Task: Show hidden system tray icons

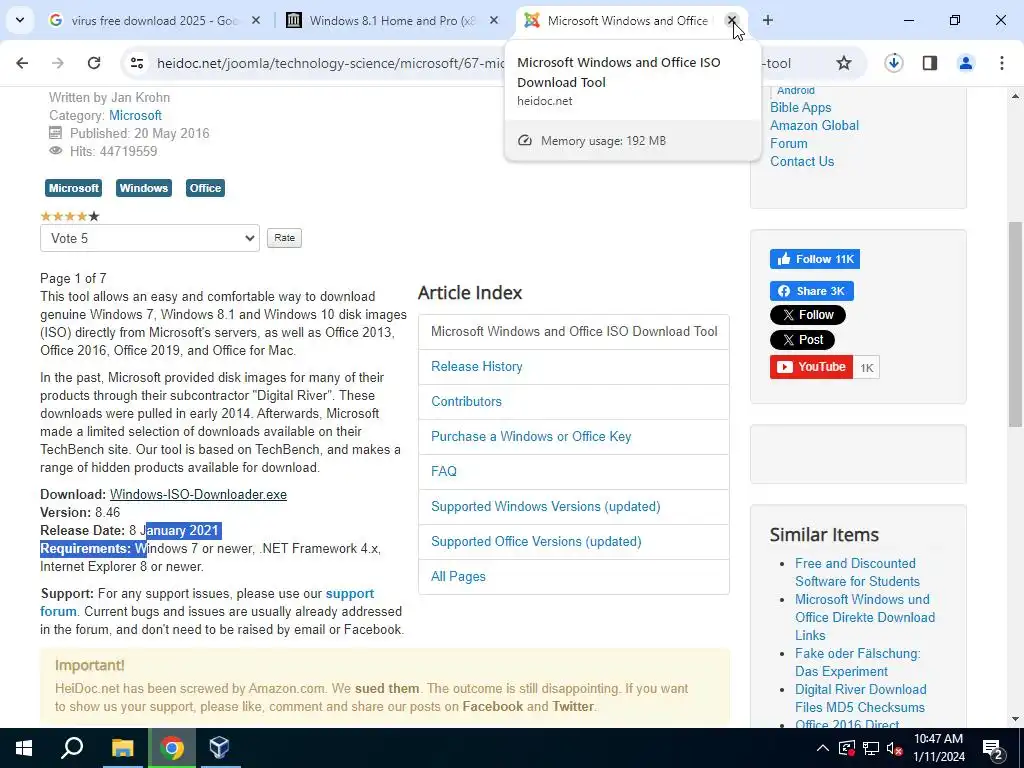Action: [x=823, y=748]
